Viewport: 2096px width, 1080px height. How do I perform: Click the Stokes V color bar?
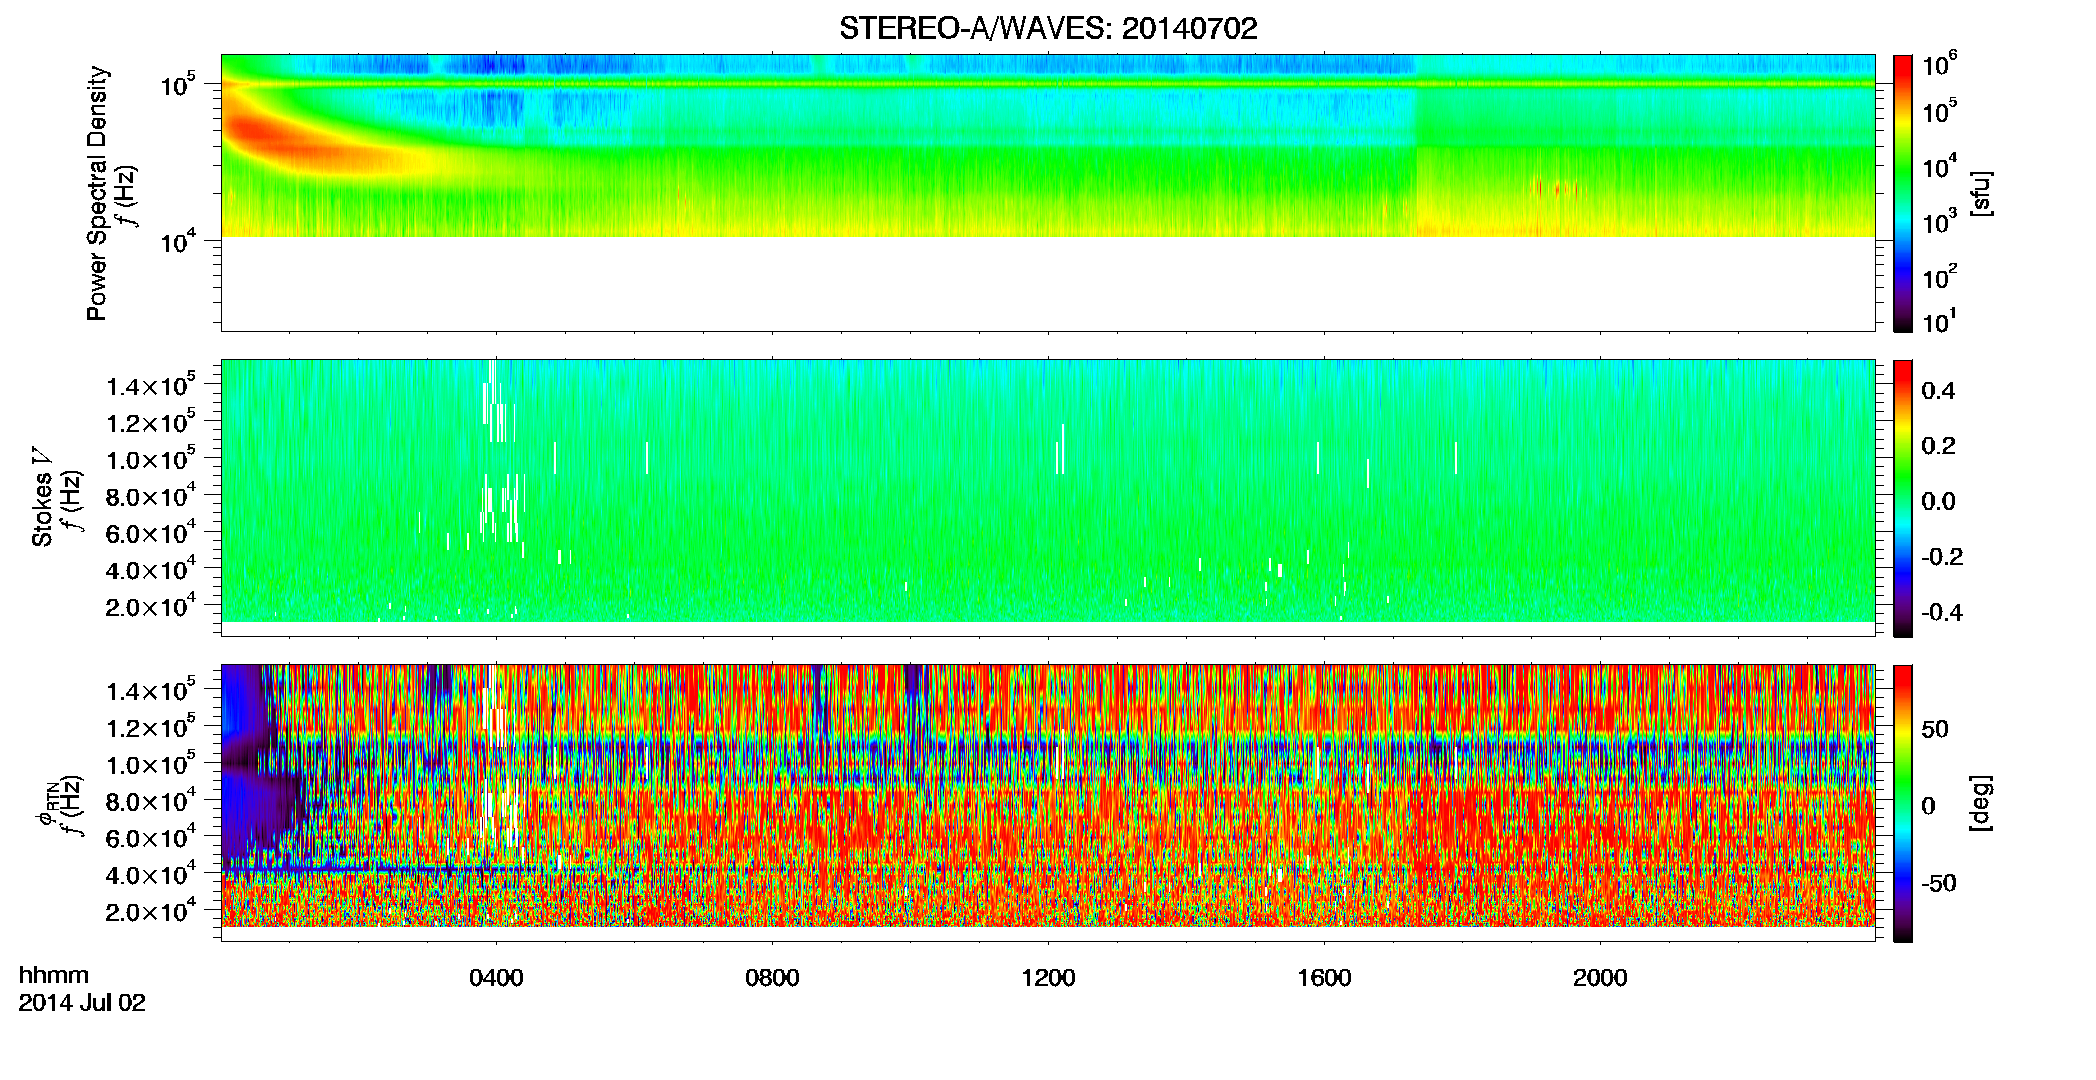tap(1903, 498)
